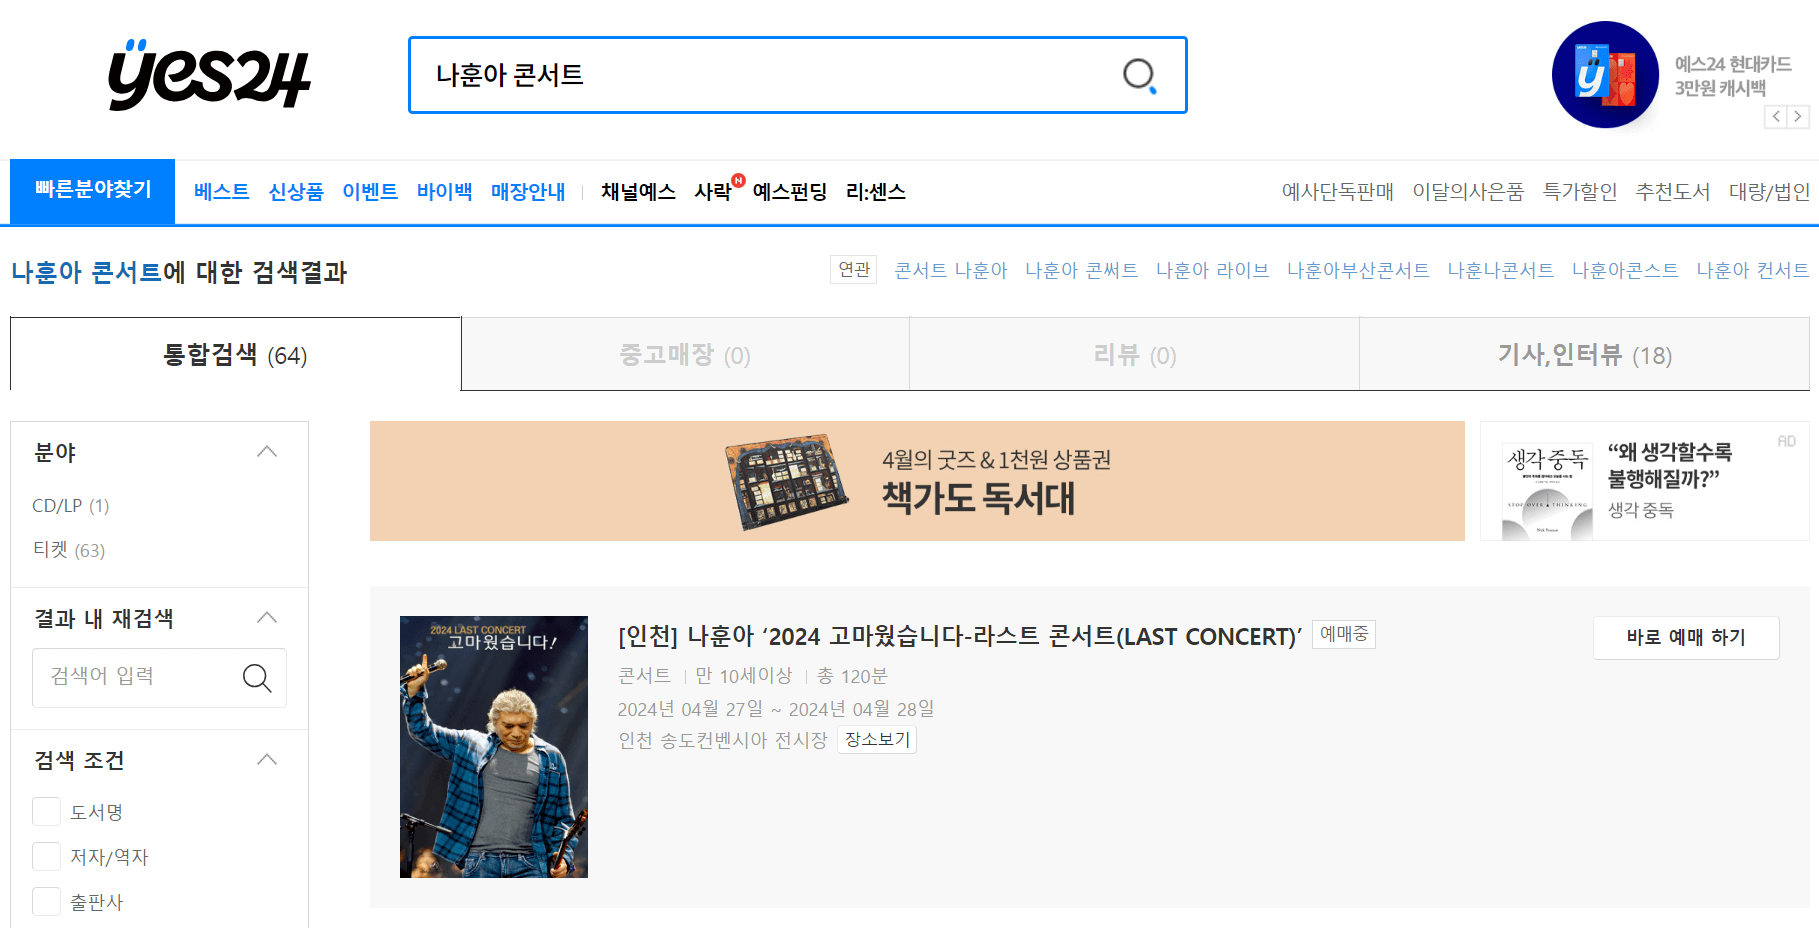This screenshot has height=928, width=1819.
Task: Open the 빠른분야찾기 menu
Action: (93, 190)
